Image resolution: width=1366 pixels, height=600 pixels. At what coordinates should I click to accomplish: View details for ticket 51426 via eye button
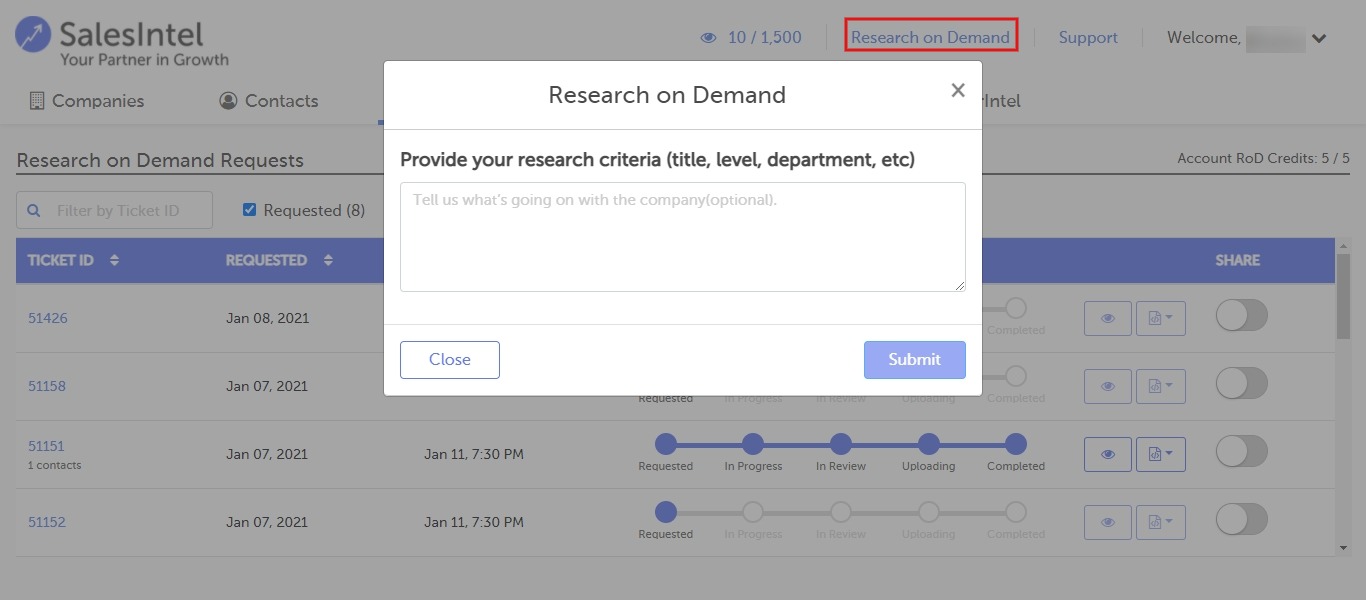(1108, 318)
